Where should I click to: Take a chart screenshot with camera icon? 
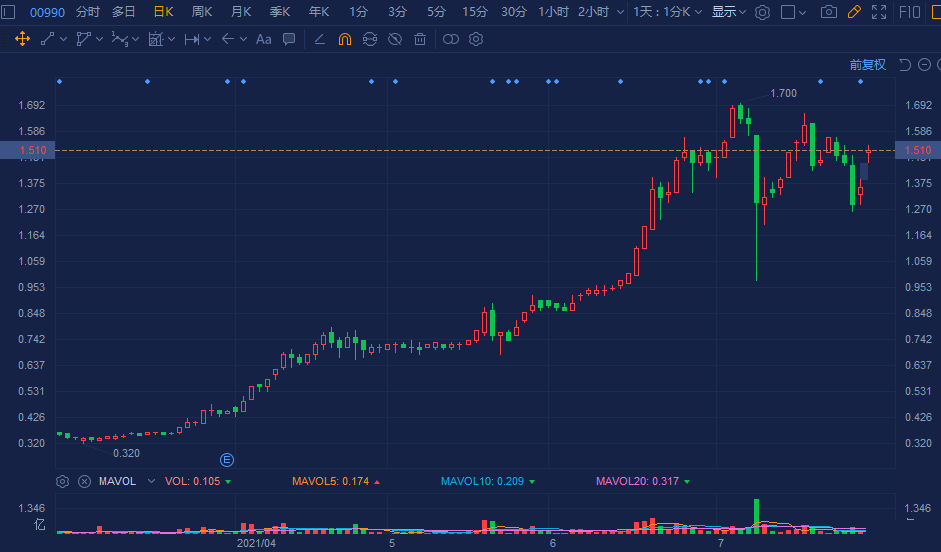[x=828, y=12]
